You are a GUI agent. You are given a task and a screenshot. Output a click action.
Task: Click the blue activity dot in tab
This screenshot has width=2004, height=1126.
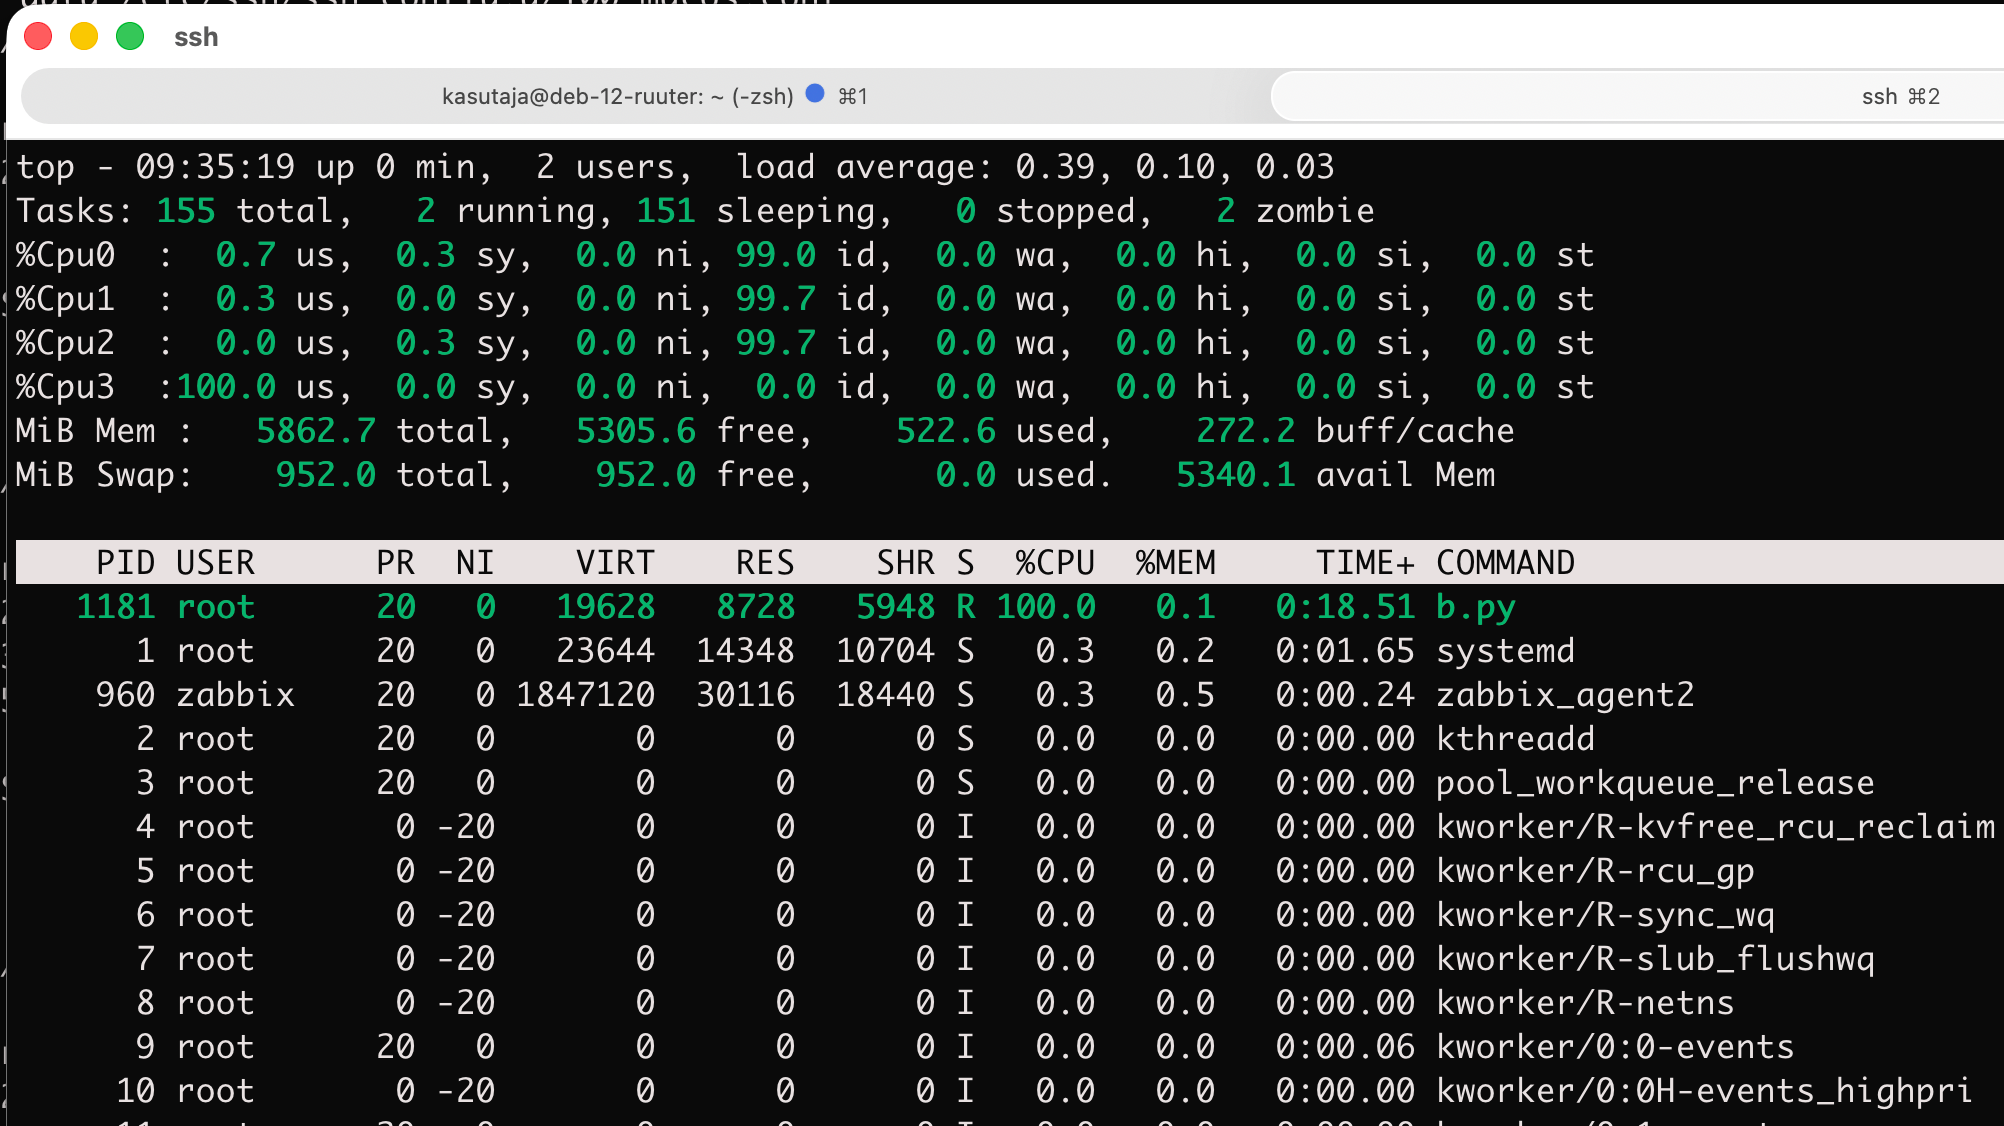coord(815,93)
